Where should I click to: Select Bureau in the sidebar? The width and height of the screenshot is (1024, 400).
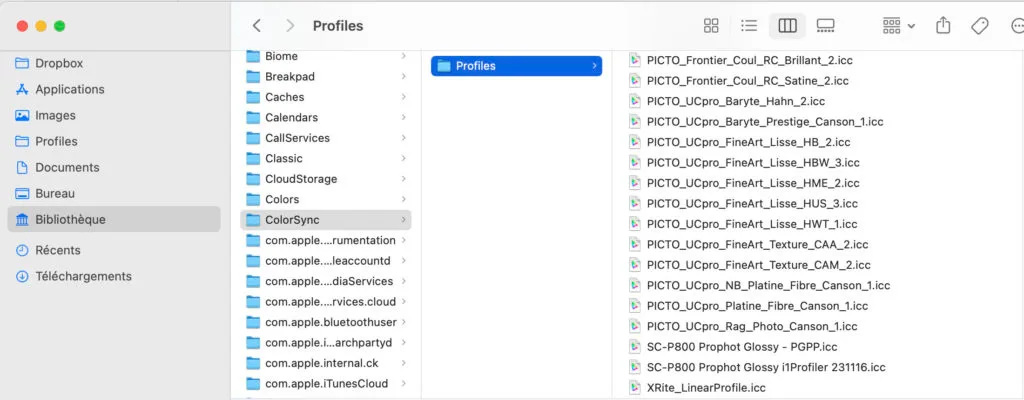tap(55, 193)
